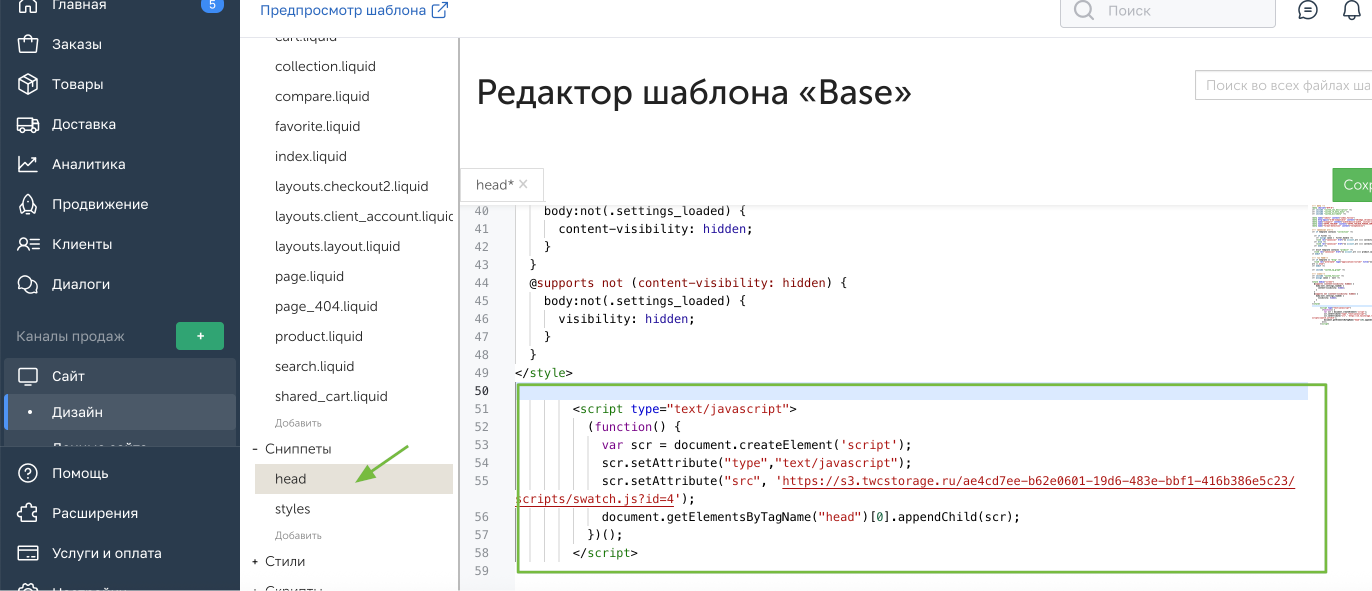Open notifications bell icon
1372x591 pixels.
point(1351,11)
